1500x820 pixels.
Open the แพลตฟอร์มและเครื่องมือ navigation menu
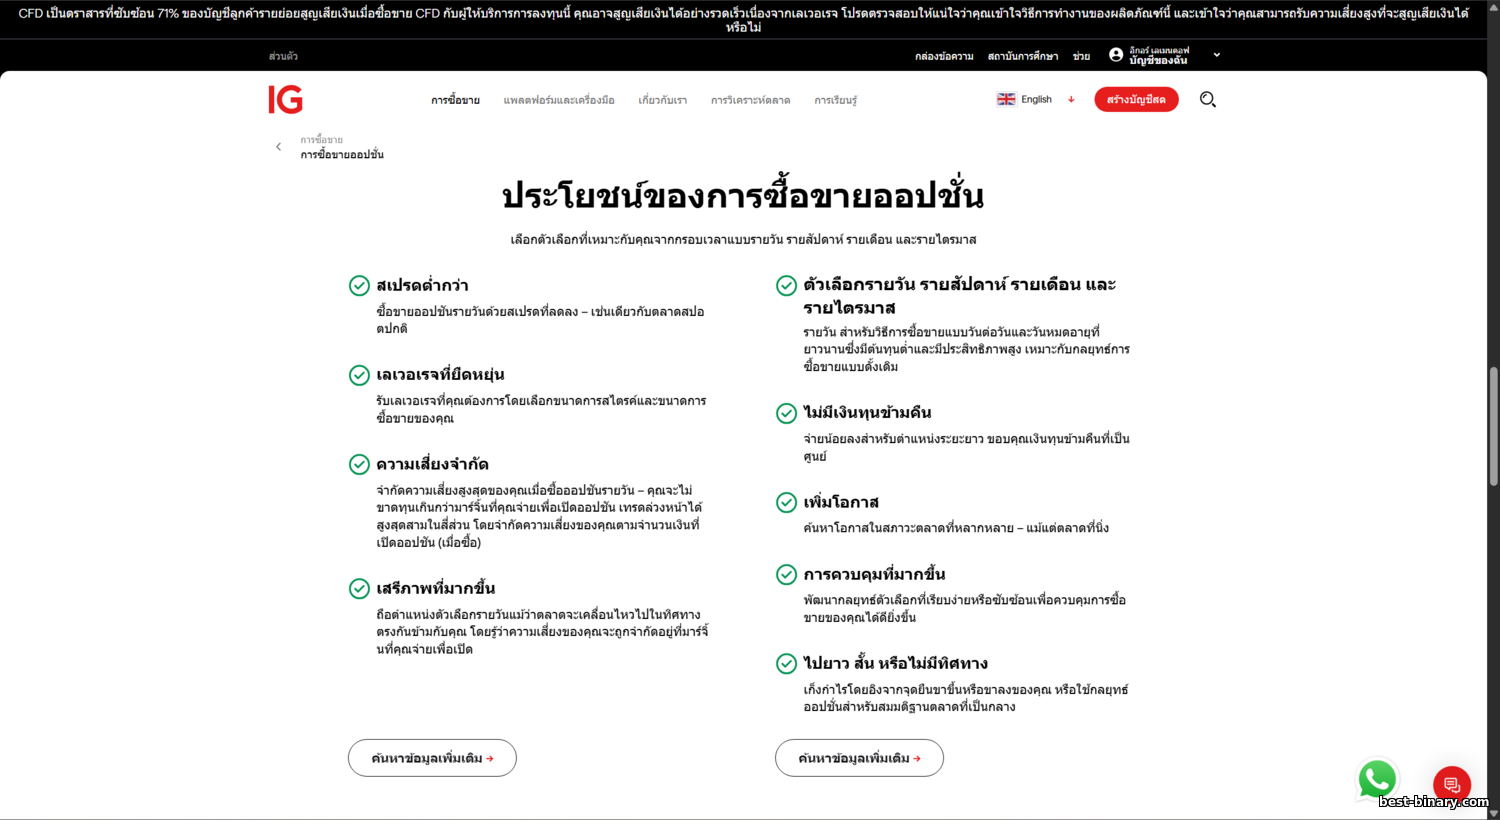[559, 100]
